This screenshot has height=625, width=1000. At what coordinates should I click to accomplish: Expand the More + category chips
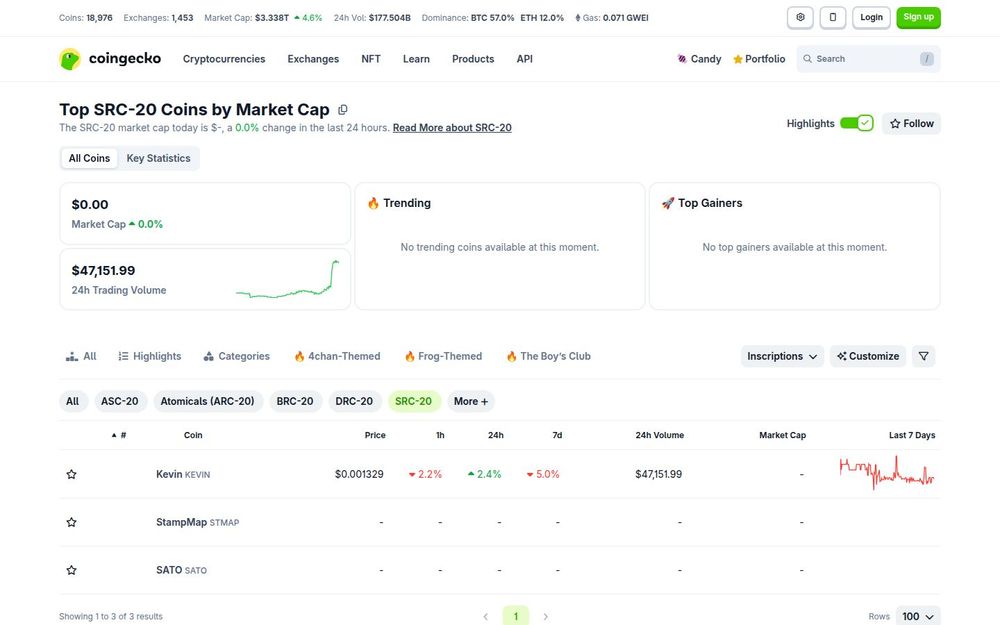pos(471,401)
